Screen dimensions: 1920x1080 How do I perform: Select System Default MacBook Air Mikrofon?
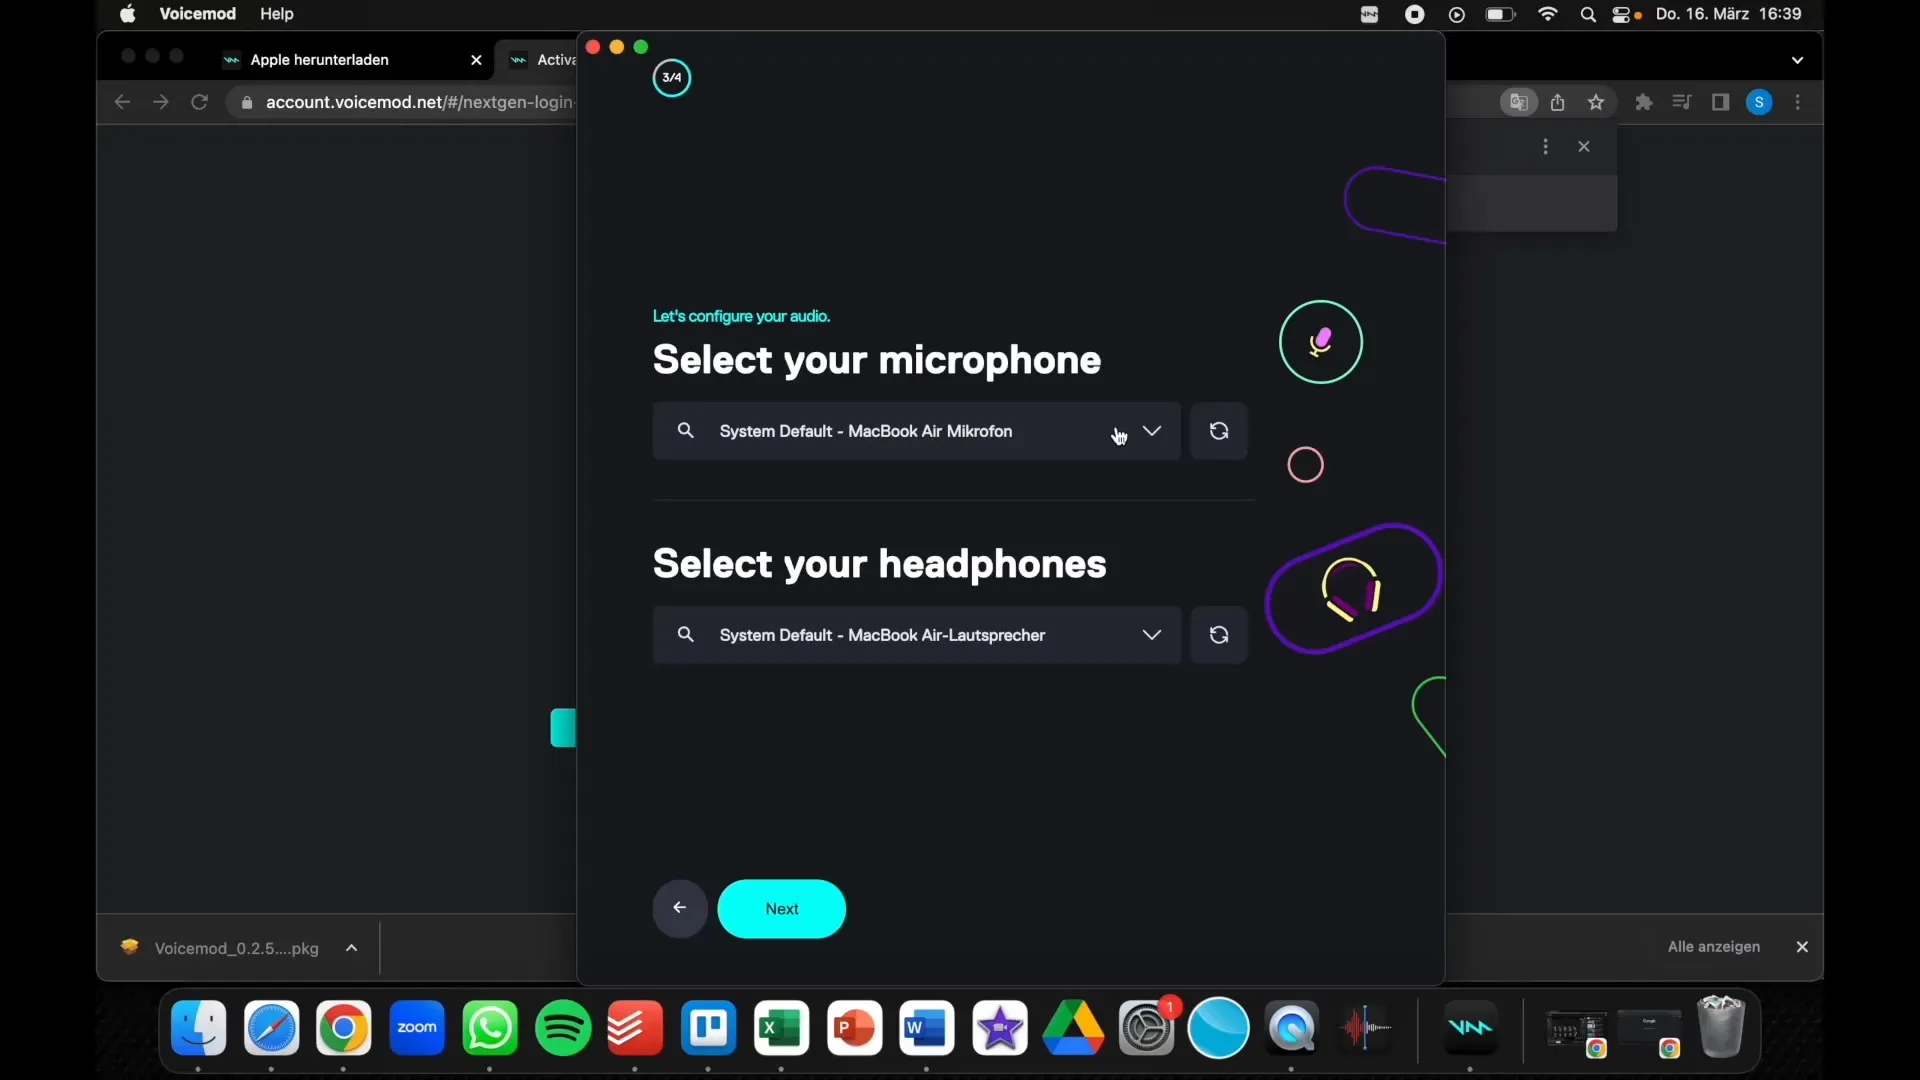(x=915, y=430)
